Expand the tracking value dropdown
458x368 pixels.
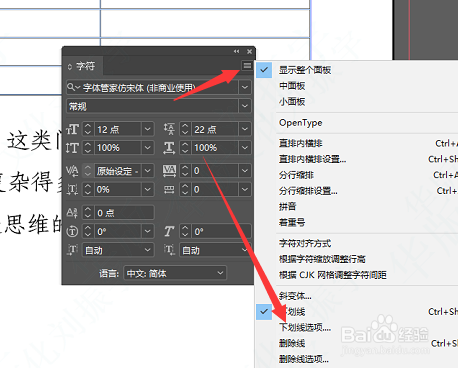pyautogui.click(x=245, y=171)
